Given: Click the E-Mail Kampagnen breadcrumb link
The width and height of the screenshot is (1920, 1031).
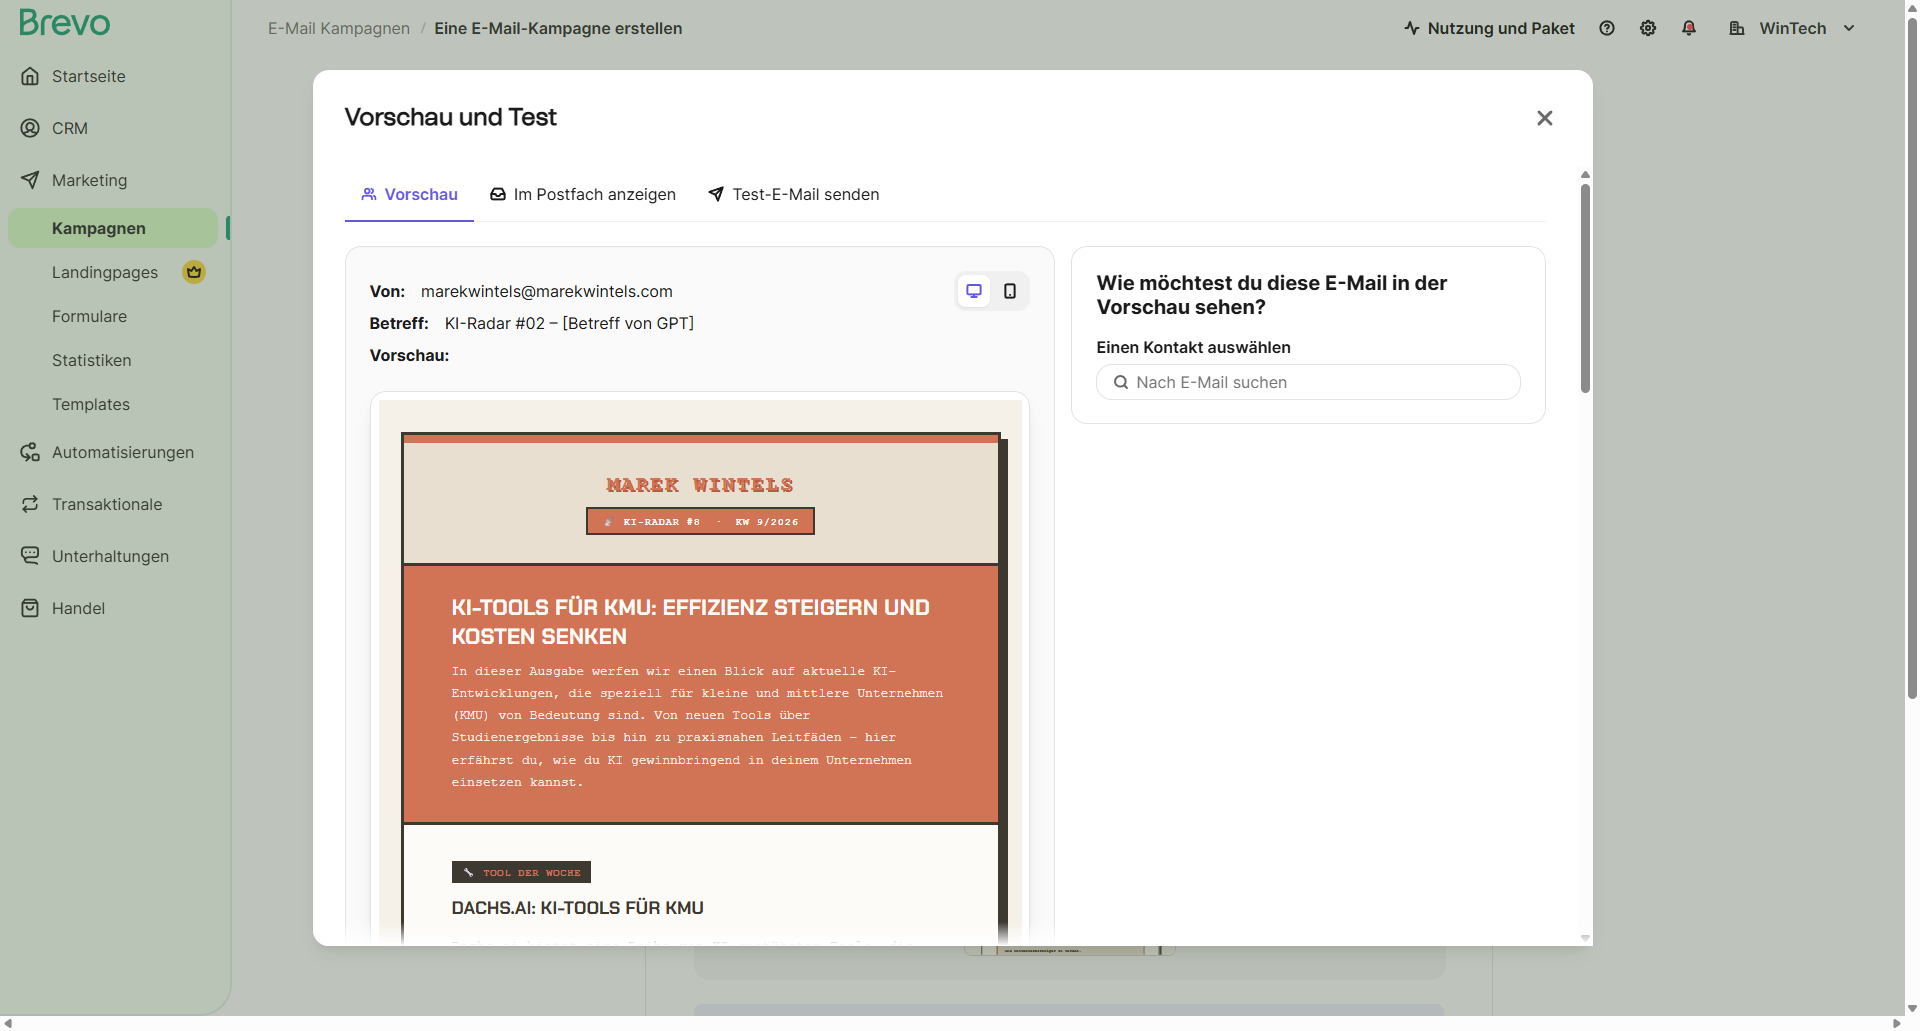Looking at the screenshot, I should pos(338,28).
